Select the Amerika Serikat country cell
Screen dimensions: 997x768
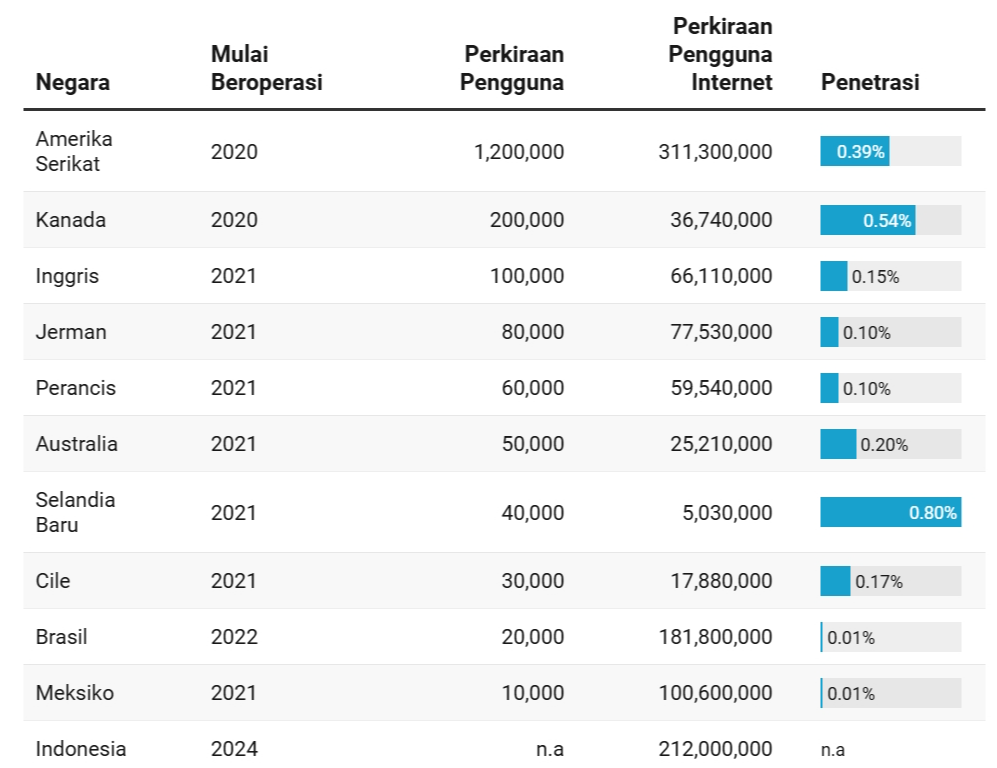(74, 152)
